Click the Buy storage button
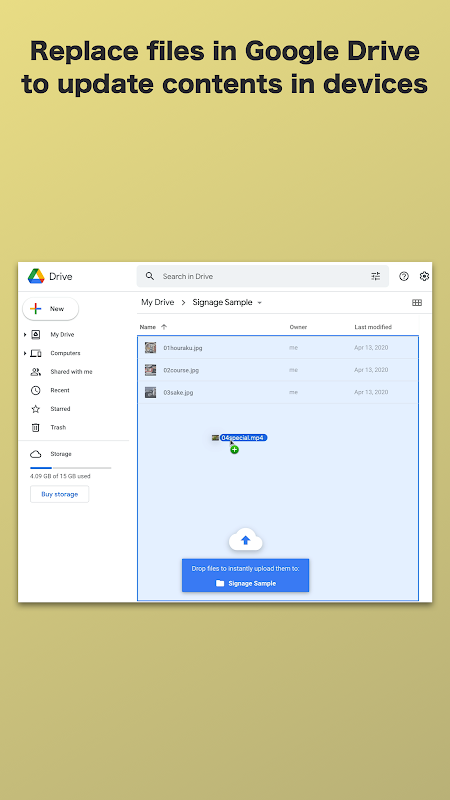 click(x=59, y=494)
